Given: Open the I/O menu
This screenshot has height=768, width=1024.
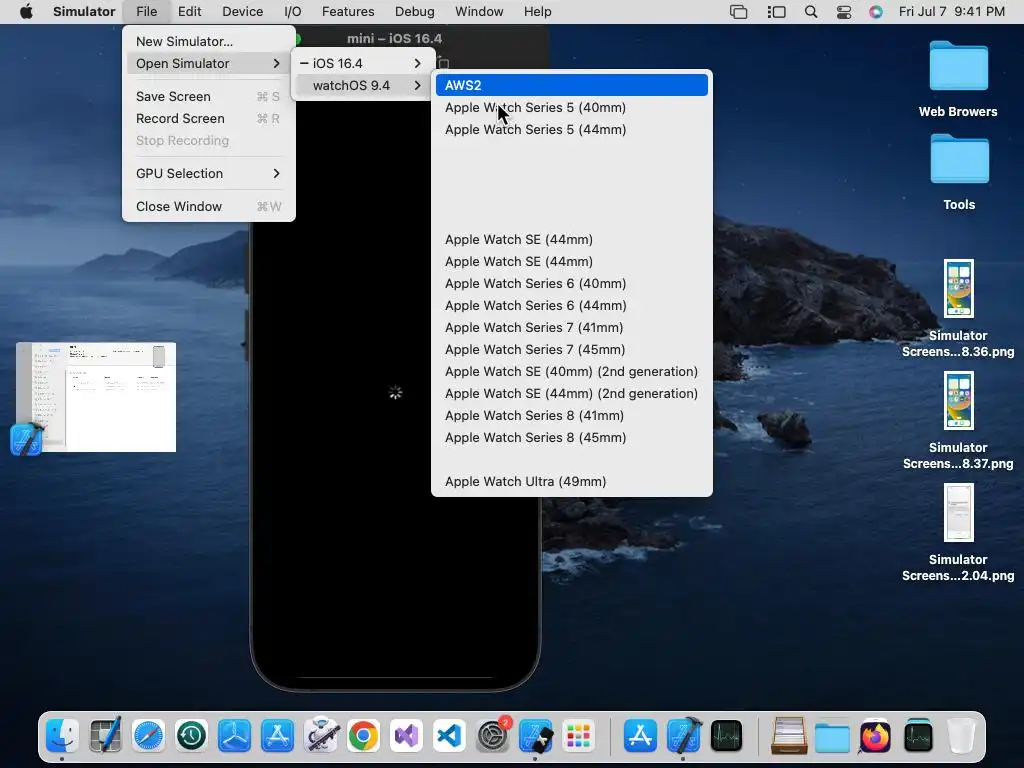Looking at the screenshot, I should 293,12.
